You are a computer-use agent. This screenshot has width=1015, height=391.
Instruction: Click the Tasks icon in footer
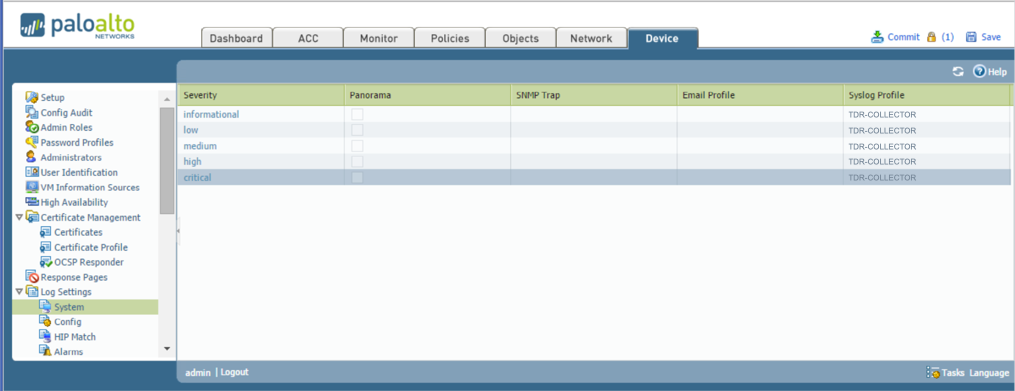[x=933, y=372]
